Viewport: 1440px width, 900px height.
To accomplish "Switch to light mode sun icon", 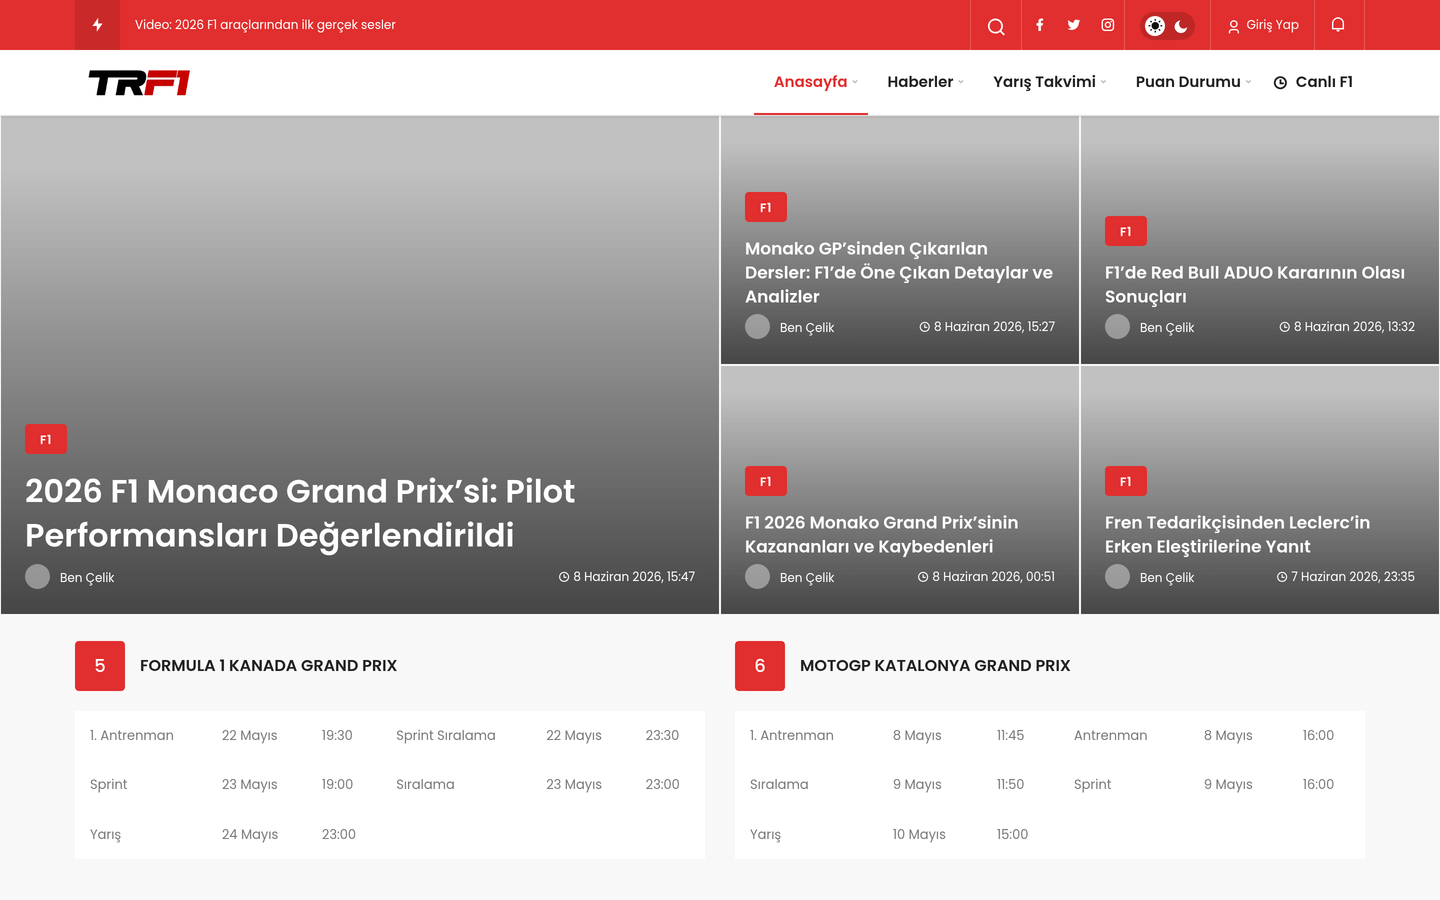I will 1155,26.
